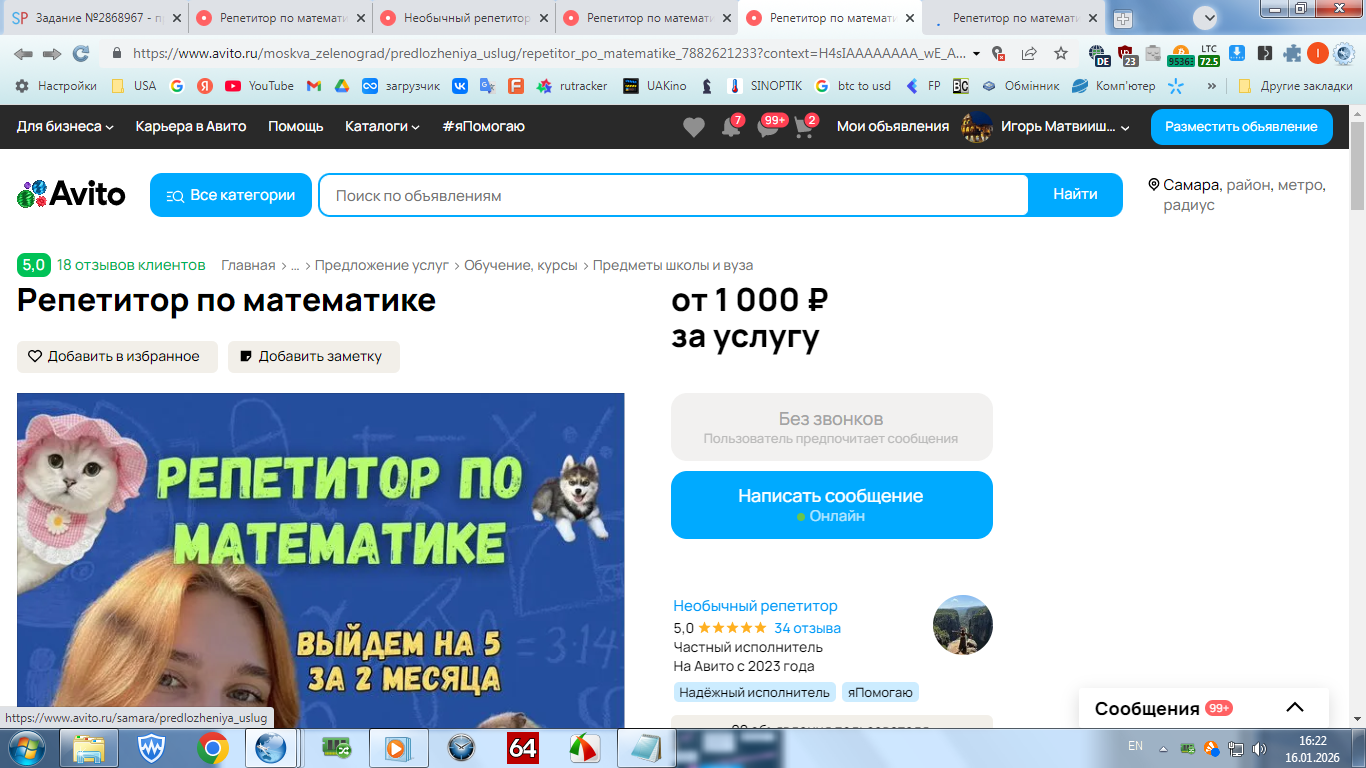Open the 'Все категории' category list
The image size is (1366, 768).
pos(231,195)
